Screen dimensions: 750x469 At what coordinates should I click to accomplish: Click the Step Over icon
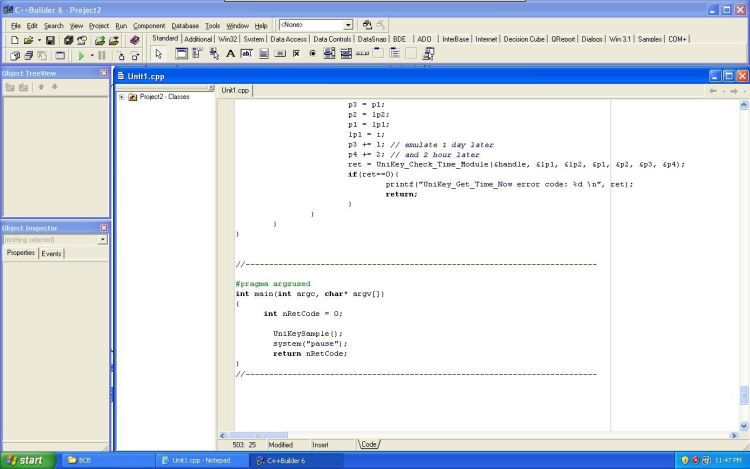[x=135, y=56]
